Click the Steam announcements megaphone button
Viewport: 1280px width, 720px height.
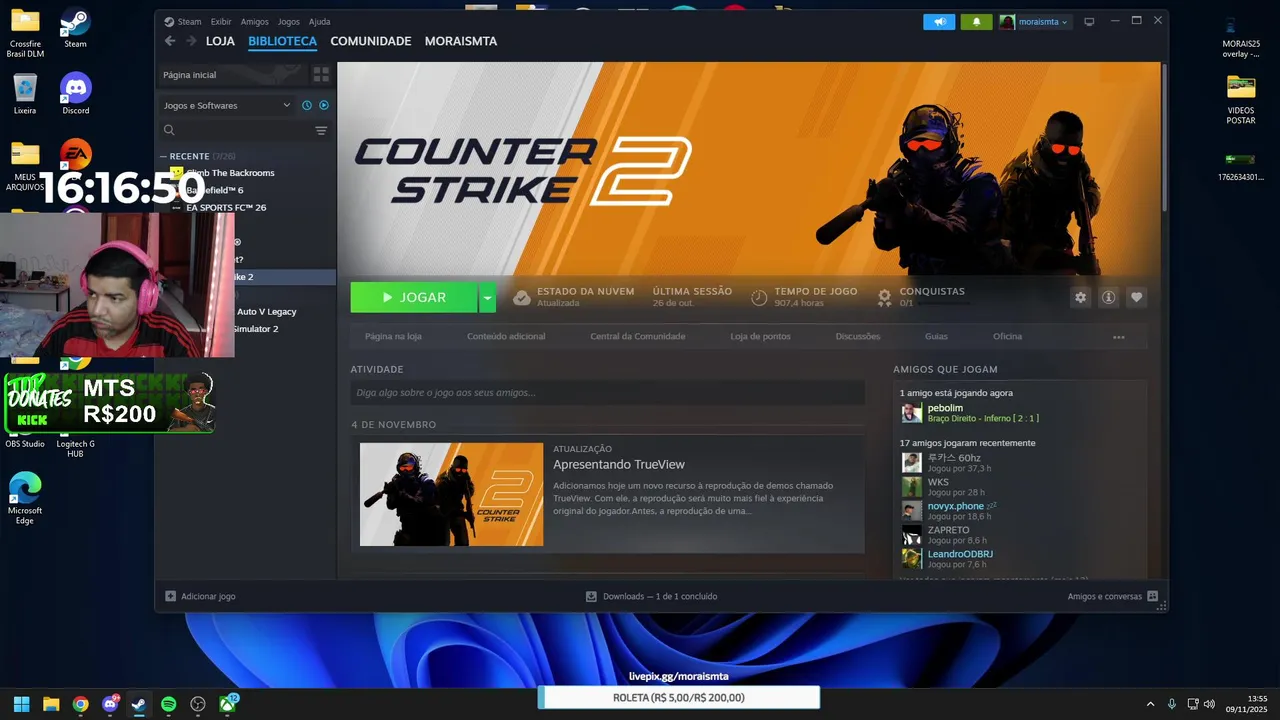point(939,21)
